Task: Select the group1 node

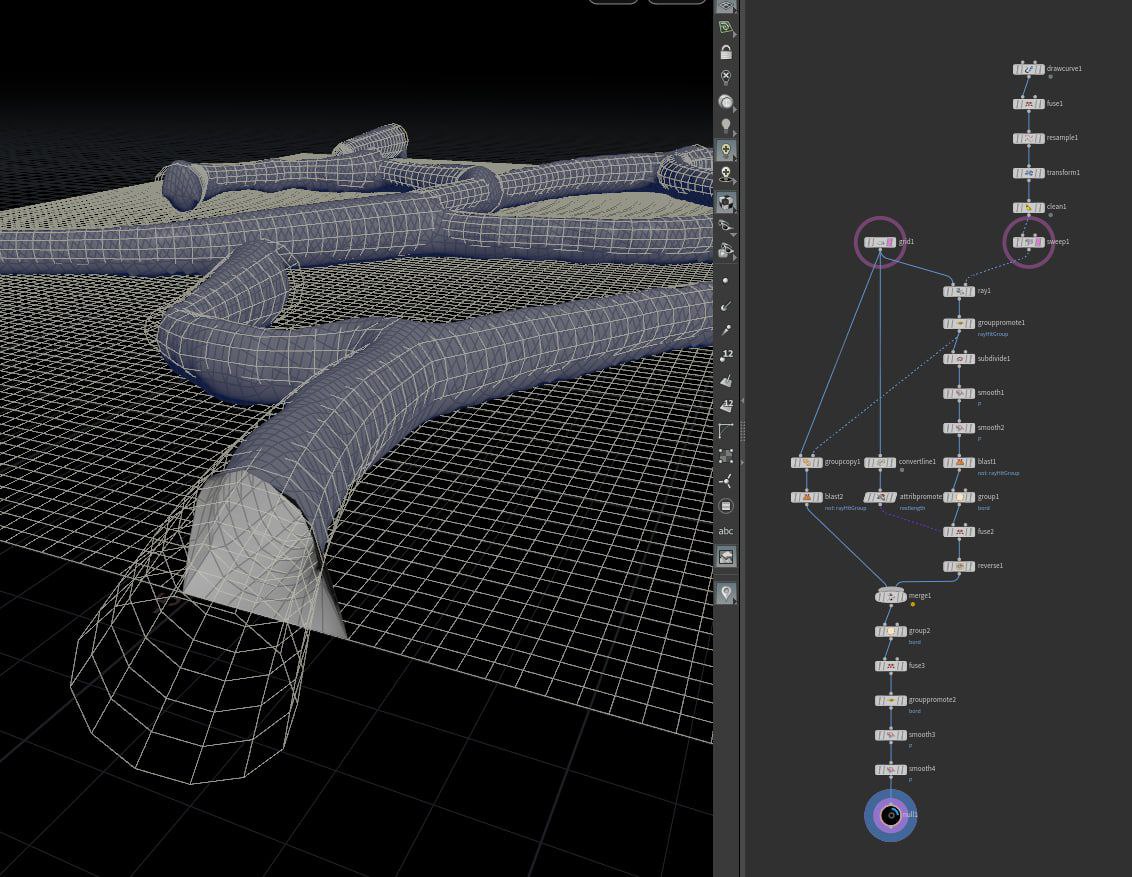Action: pyautogui.click(x=959, y=497)
